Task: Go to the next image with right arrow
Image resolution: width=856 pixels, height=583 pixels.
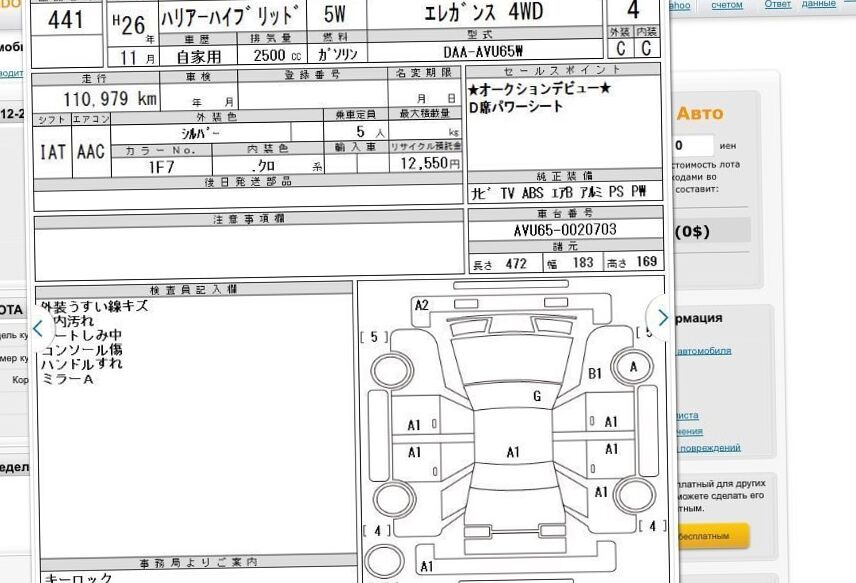Action: [662, 318]
